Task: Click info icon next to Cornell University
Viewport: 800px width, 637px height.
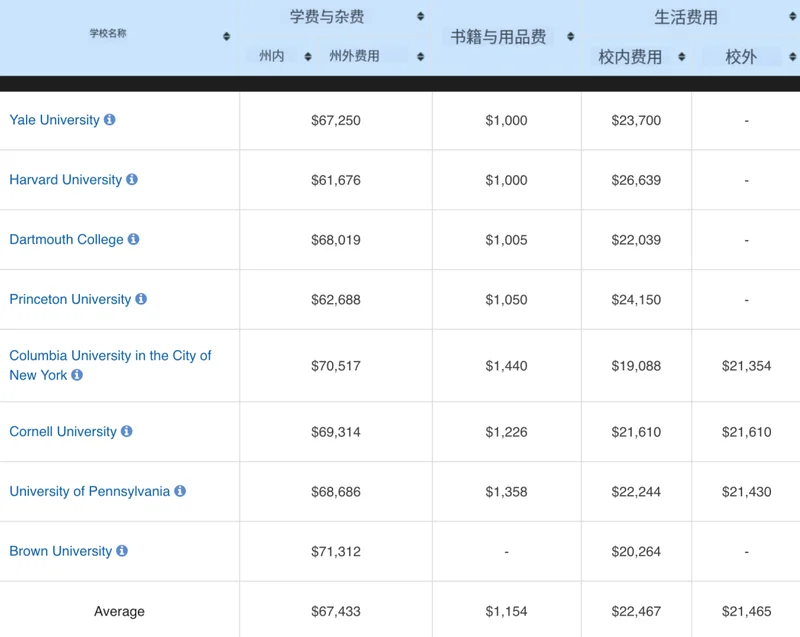Action: coord(127,432)
